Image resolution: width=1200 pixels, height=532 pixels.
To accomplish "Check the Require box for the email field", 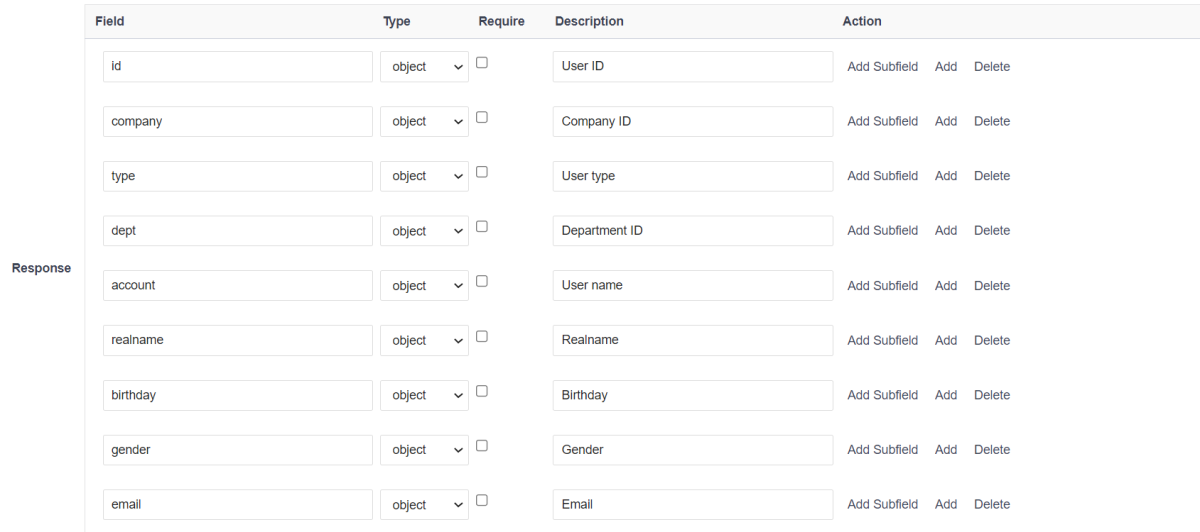I will pyautogui.click(x=482, y=500).
